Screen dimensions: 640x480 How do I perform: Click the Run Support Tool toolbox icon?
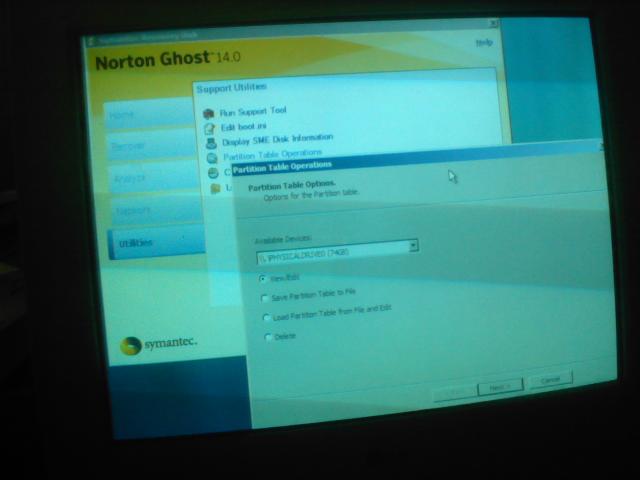(x=209, y=113)
